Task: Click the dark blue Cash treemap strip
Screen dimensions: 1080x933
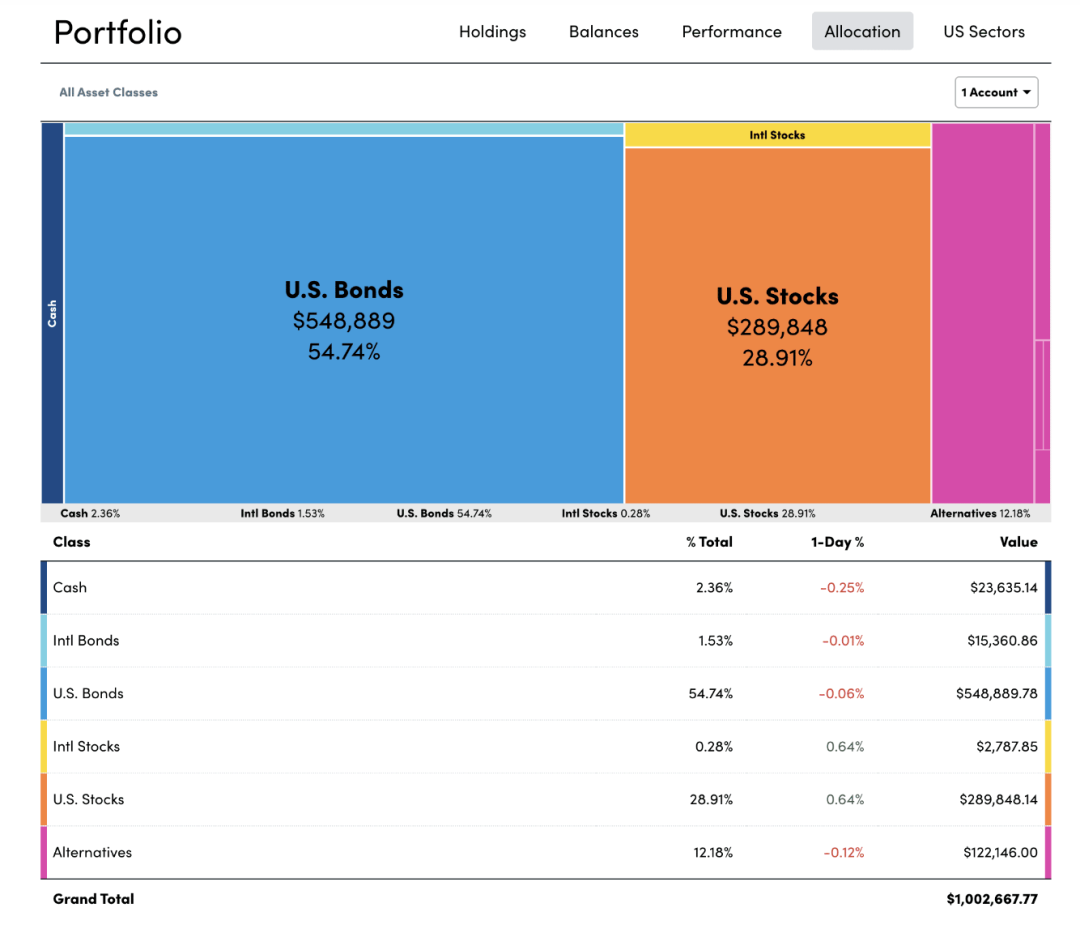Action: pyautogui.click(x=52, y=313)
